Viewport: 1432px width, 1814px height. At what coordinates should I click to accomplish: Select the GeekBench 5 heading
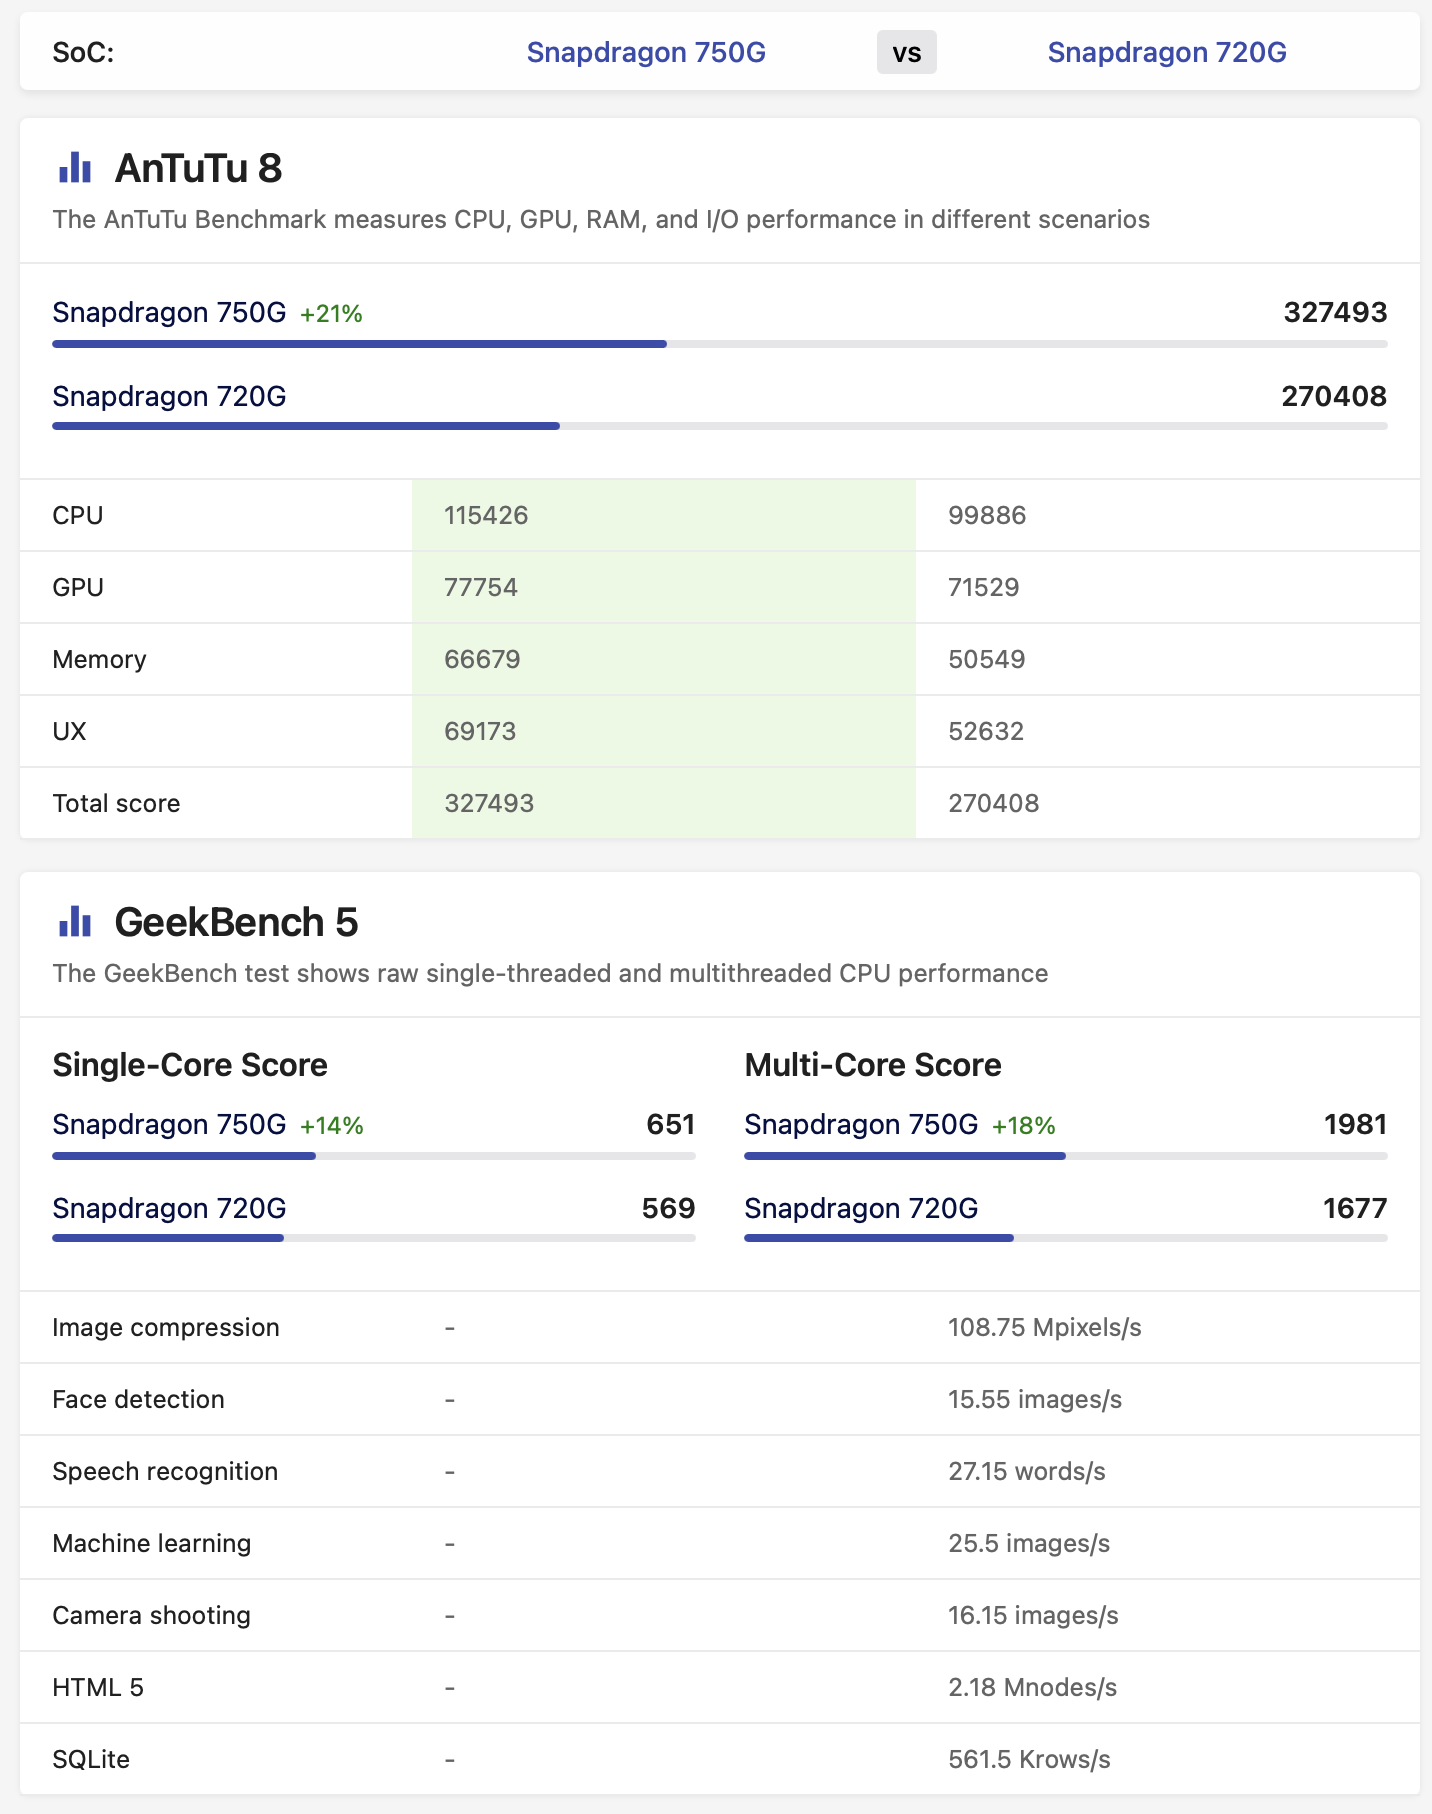[236, 922]
